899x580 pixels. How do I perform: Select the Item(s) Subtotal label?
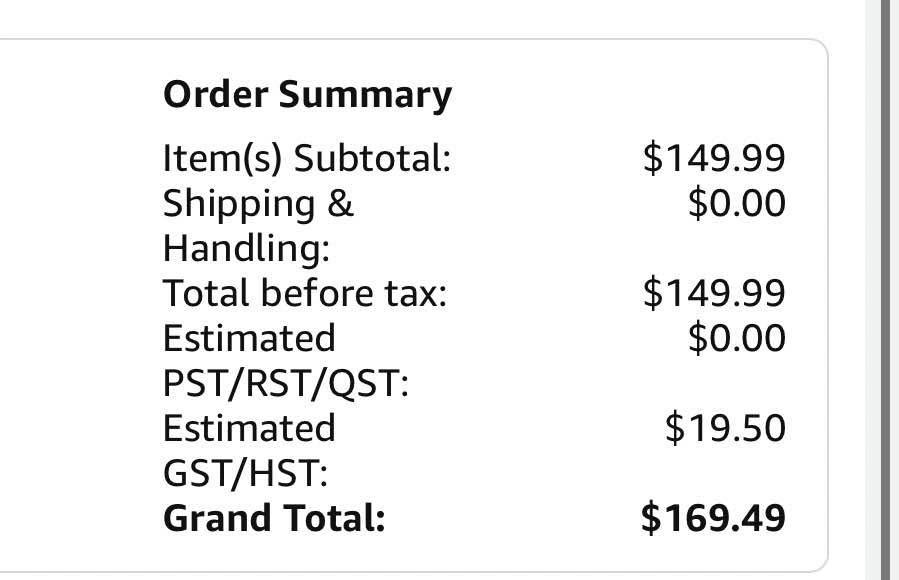tap(307, 158)
